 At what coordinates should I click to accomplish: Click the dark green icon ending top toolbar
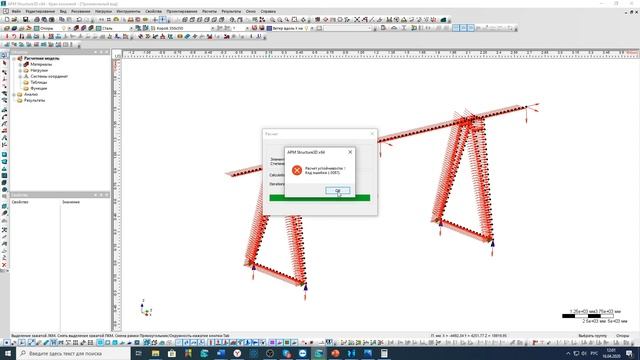pyautogui.click(x=443, y=20)
